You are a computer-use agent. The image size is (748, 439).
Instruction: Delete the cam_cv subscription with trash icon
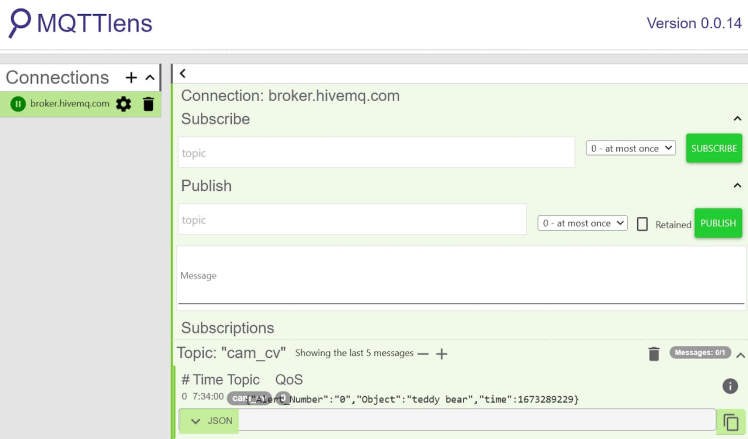(x=654, y=353)
